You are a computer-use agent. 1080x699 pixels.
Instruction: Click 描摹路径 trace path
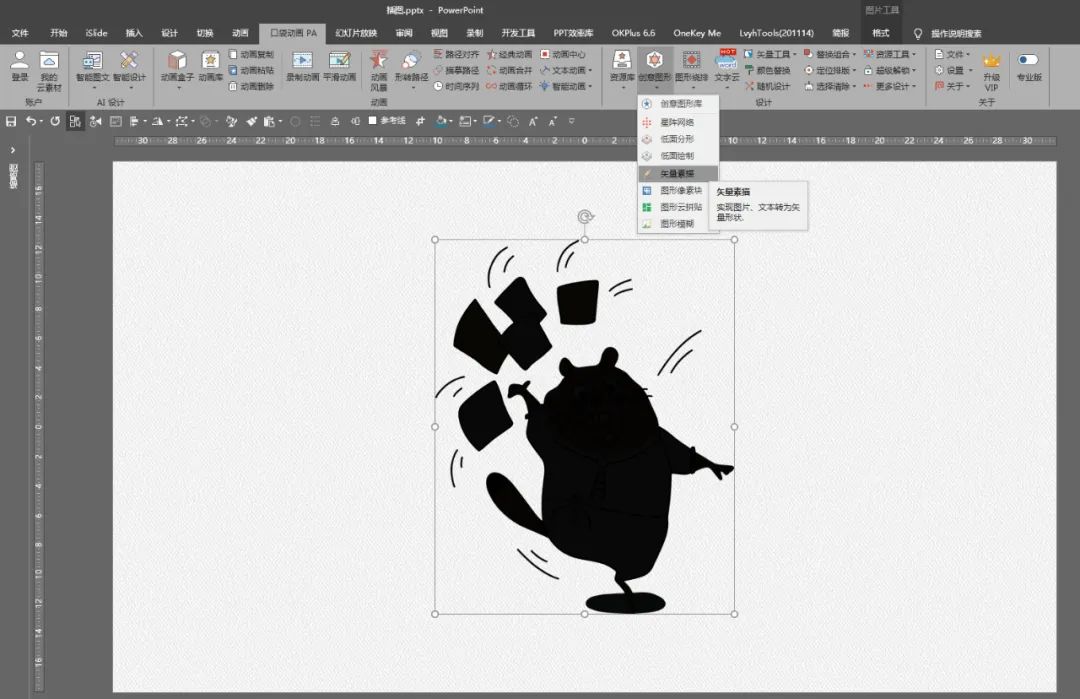[x=456, y=70]
